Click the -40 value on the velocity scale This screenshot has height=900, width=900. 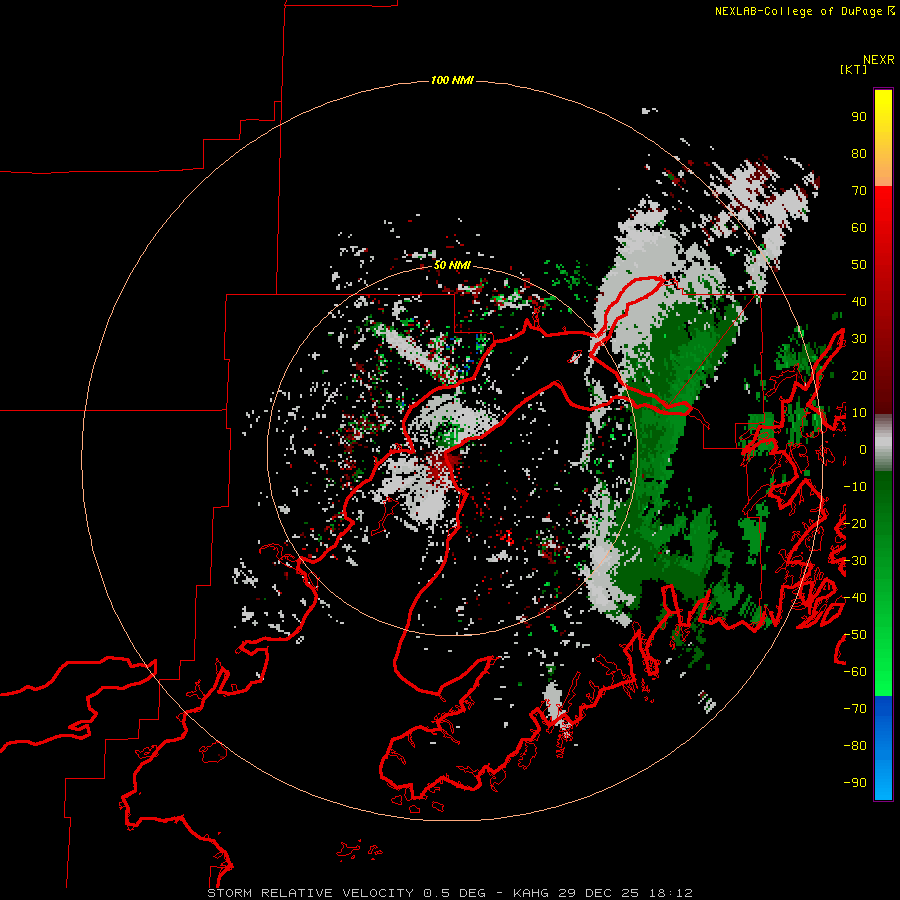[855, 598]
